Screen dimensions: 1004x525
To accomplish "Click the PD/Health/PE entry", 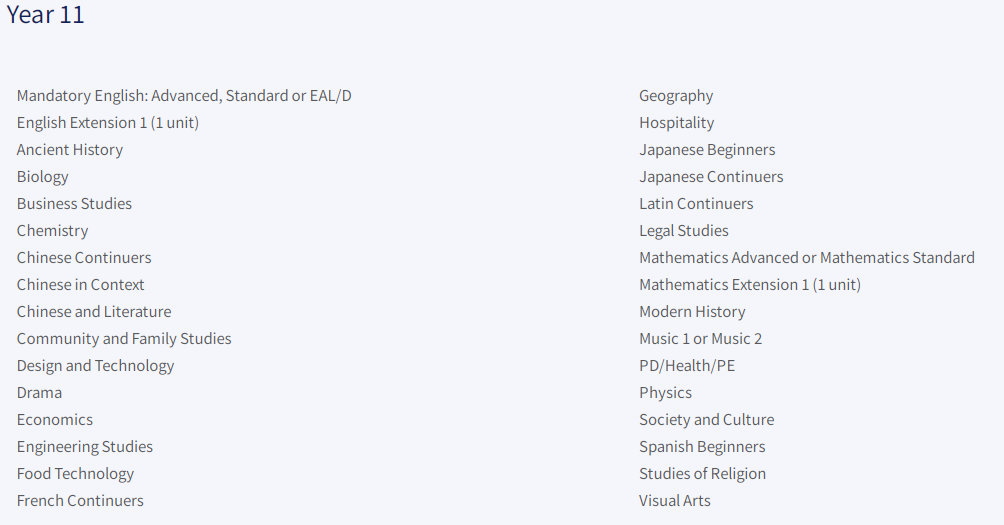I will point(687,366).
